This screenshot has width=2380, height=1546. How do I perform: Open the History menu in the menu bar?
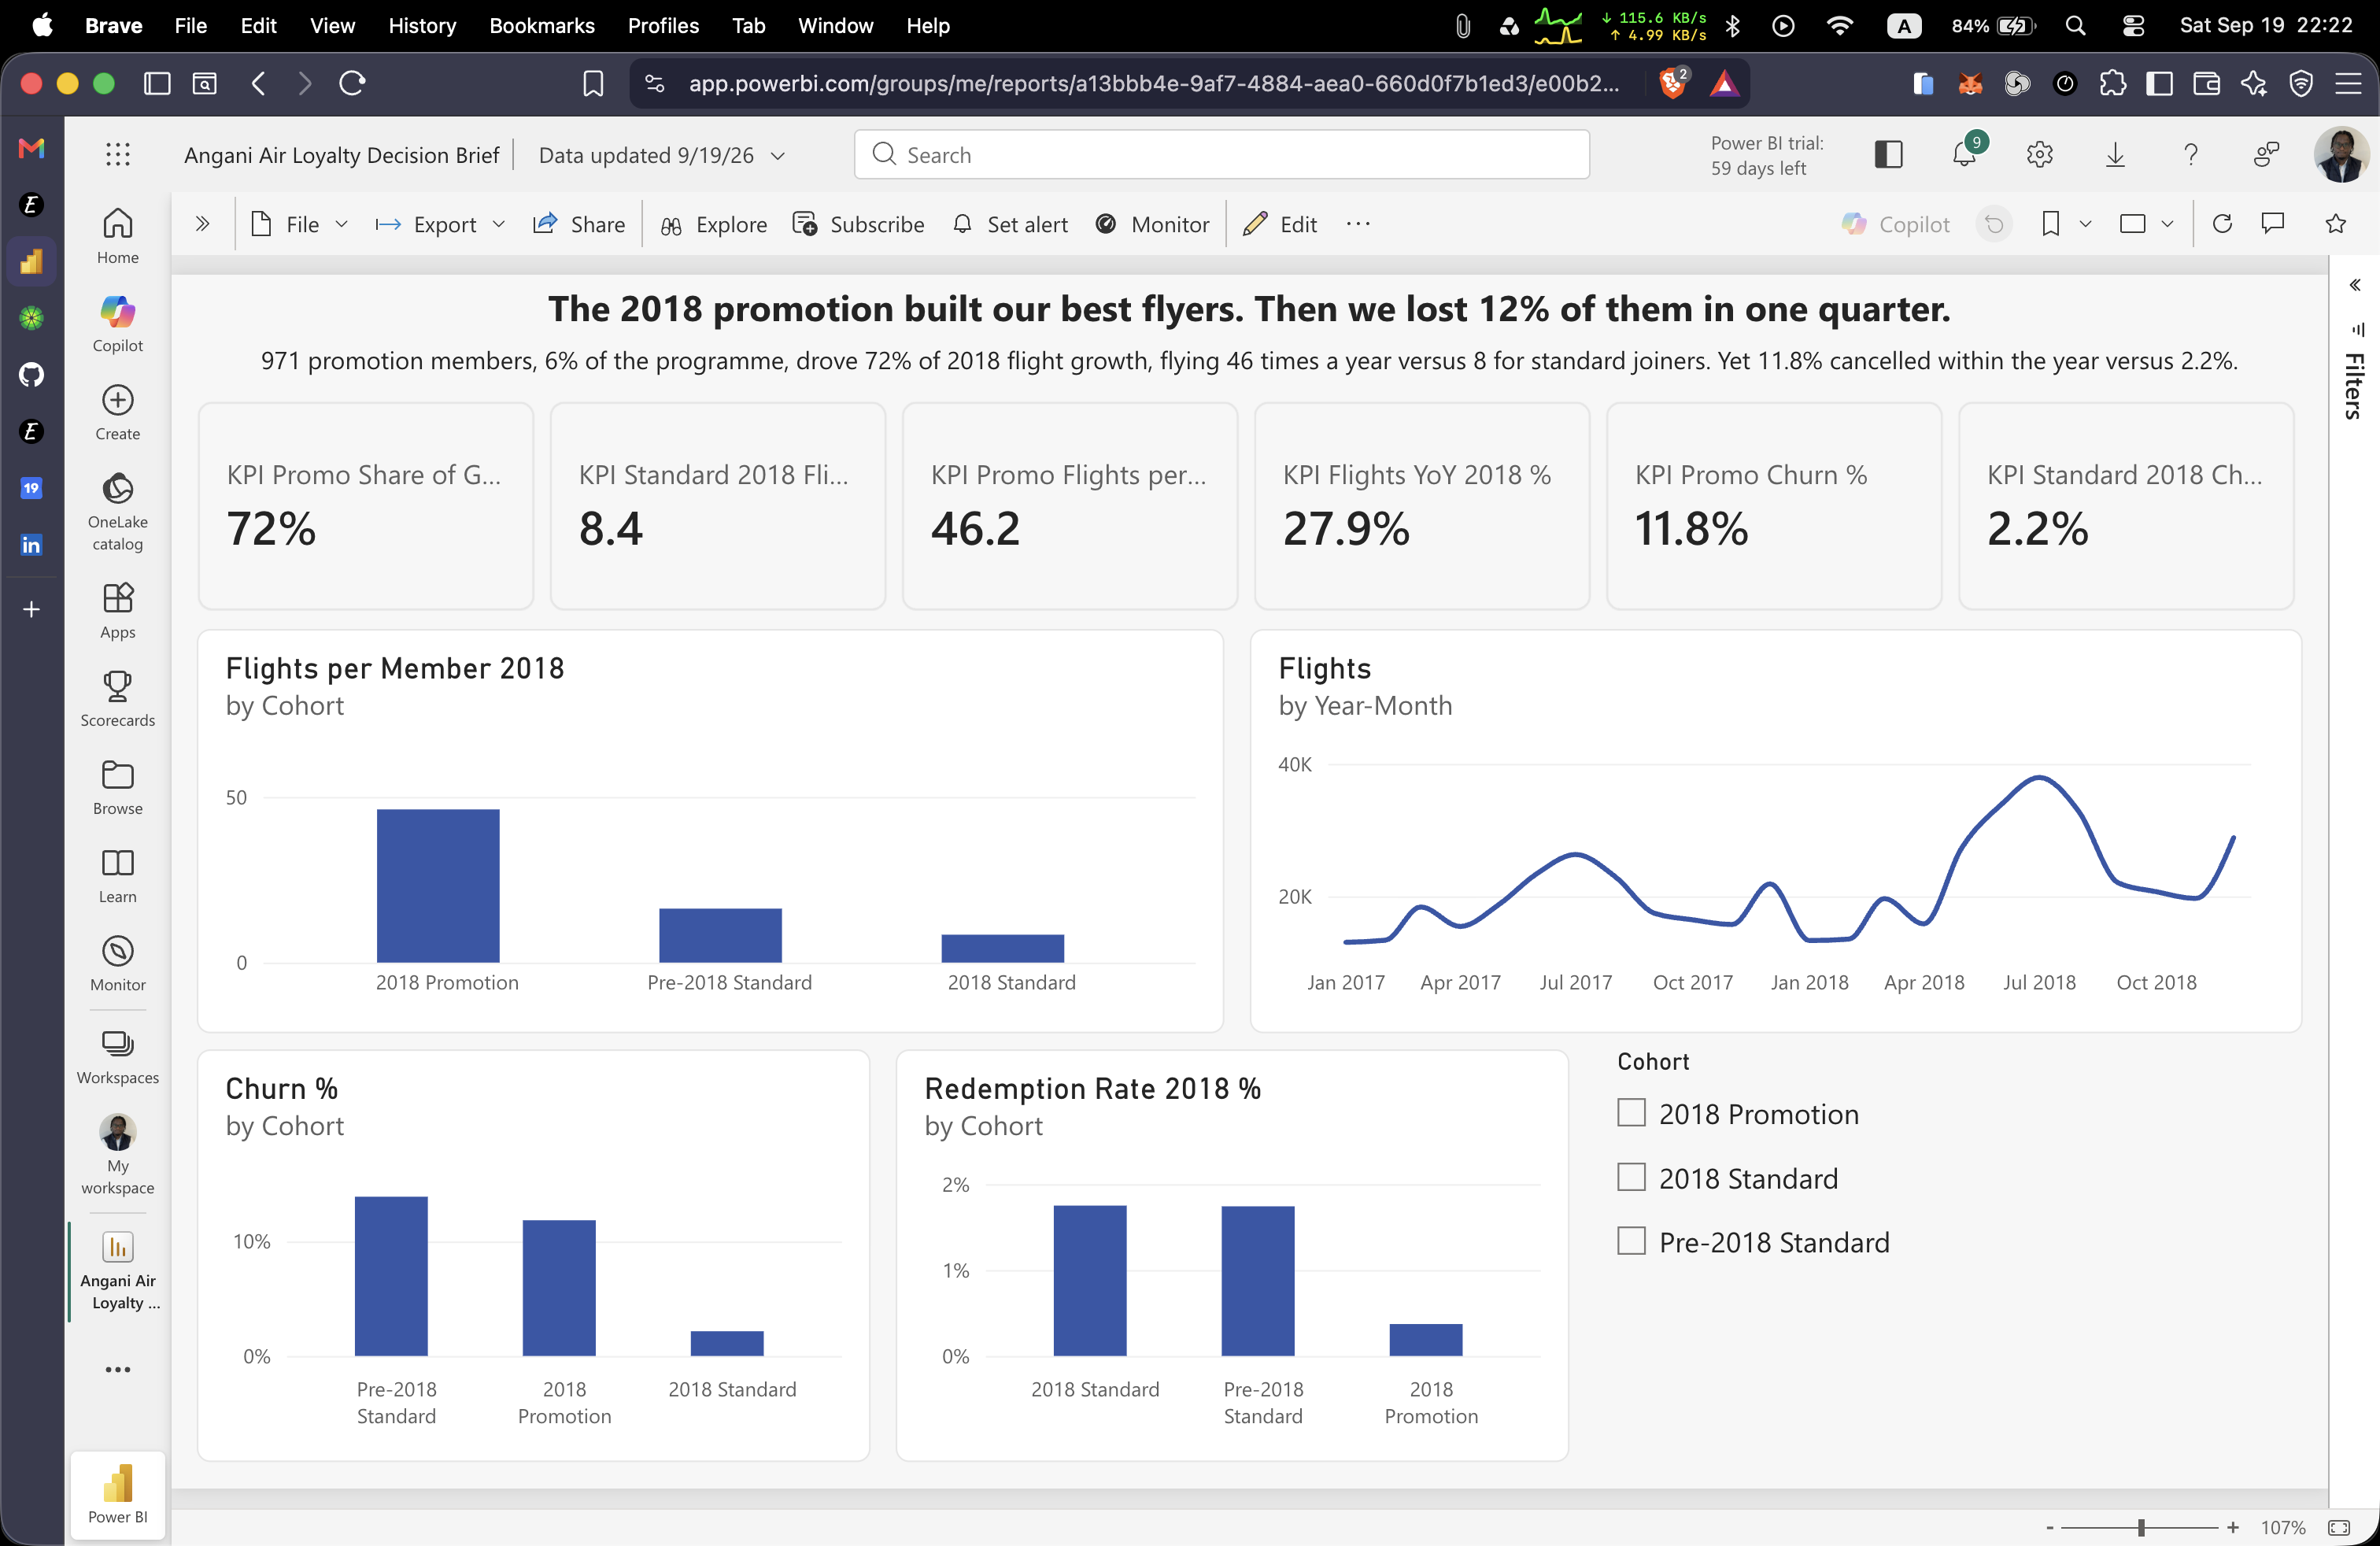click(x=422, y=26)
